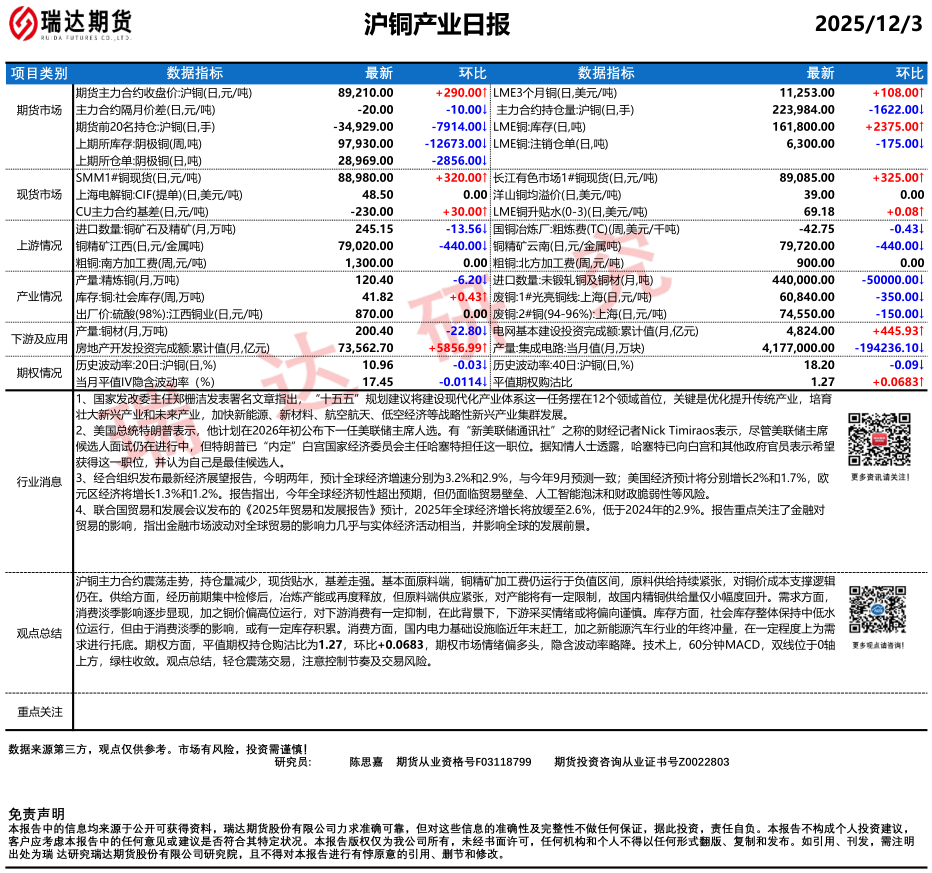Select the 沪铜产业日报 report title

click(436, 25)
